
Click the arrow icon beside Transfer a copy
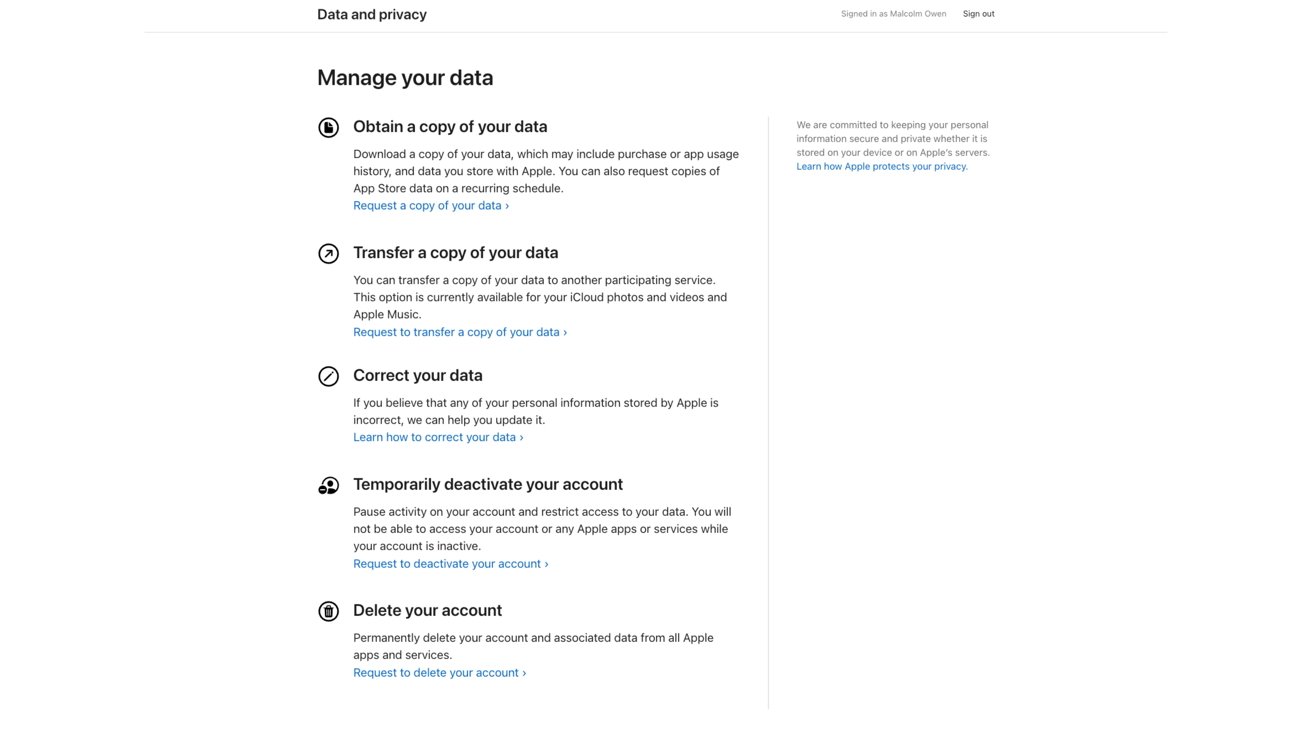click(328, 253)
